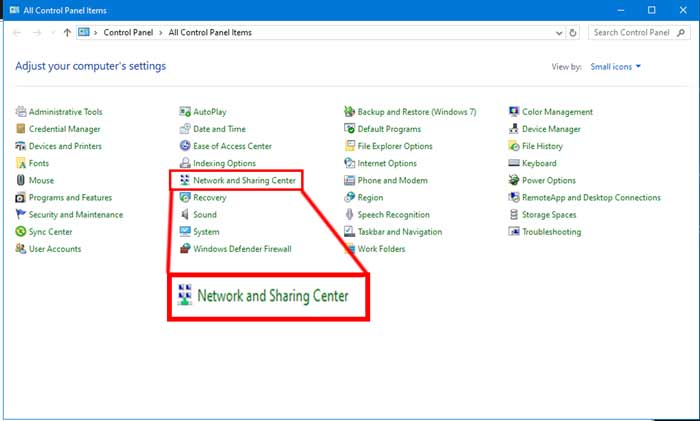Screen dimensions: 700x421
Task: Click the Control Panel title bar icon
Action: click(x=14, y=10)
